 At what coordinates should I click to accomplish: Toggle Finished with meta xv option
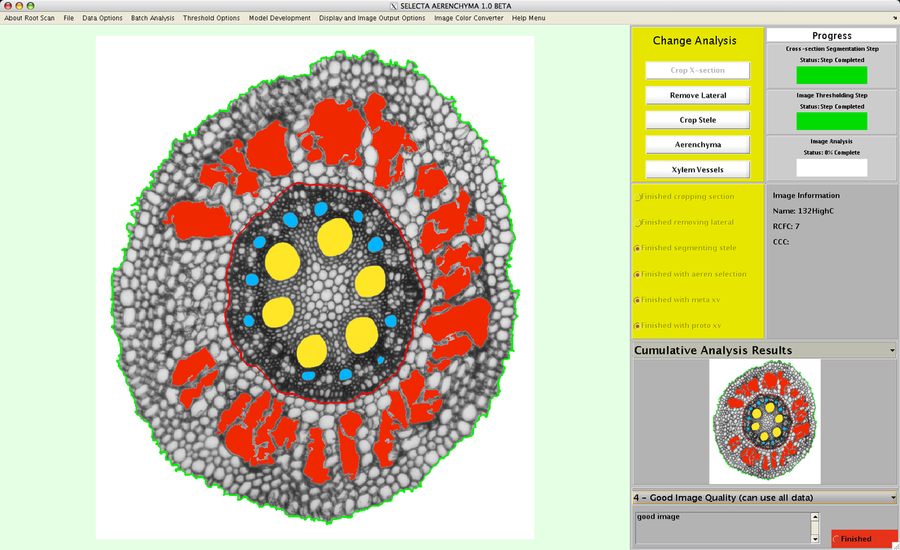[x=638, y=300]
